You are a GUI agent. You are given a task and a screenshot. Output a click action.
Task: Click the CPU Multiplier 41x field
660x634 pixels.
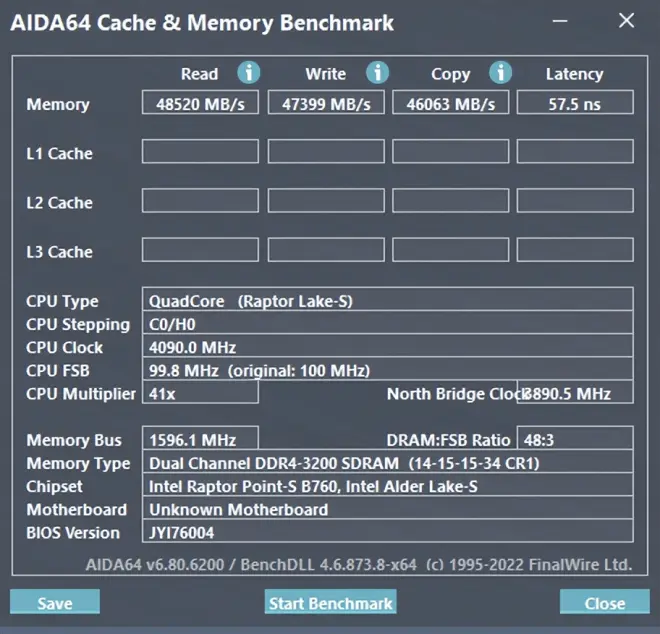200,393
